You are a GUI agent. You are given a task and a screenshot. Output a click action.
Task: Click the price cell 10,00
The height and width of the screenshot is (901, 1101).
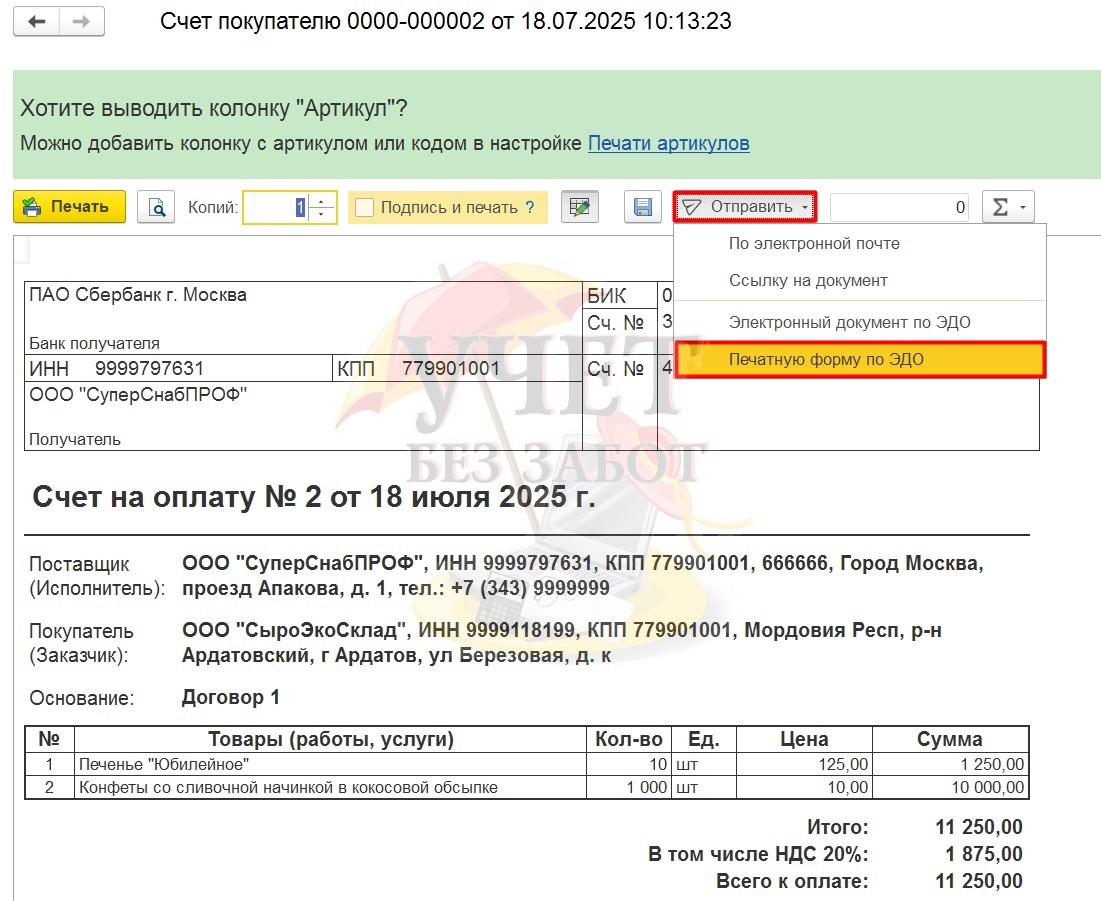click(x=804, y=787)
